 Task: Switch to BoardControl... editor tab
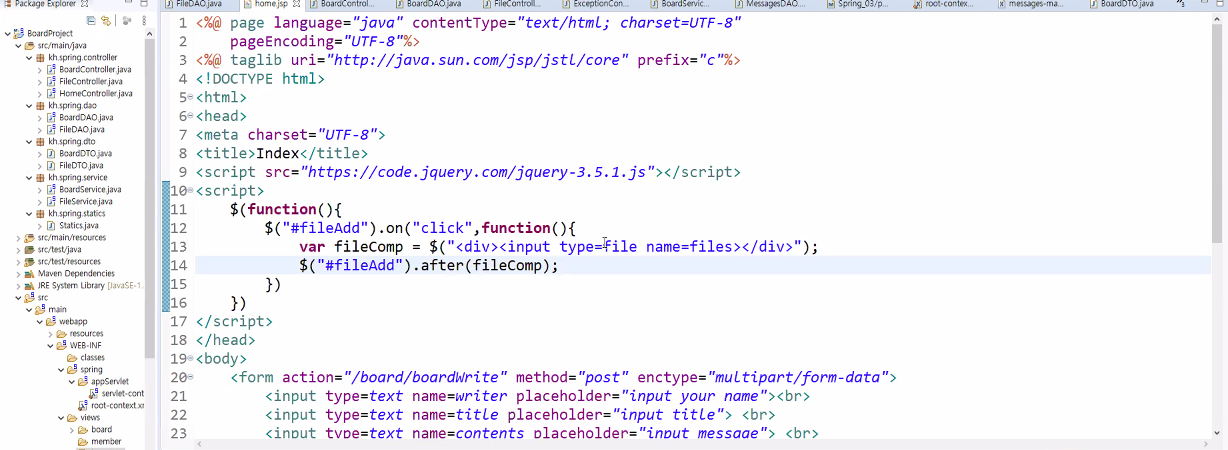tap(340, 5)
